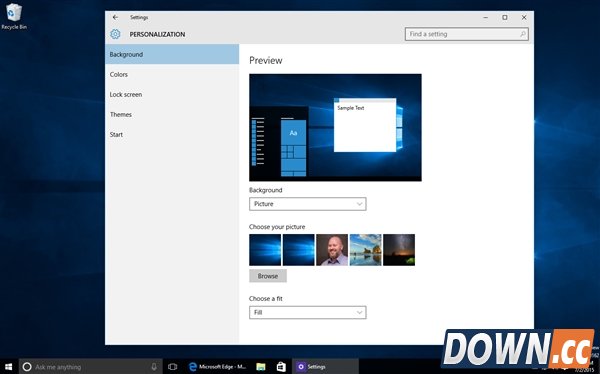Image resolution: width=600 pixels, height=374 pixels.
Task: Go back using the Settings back arrow
Action: coord(115,17)
